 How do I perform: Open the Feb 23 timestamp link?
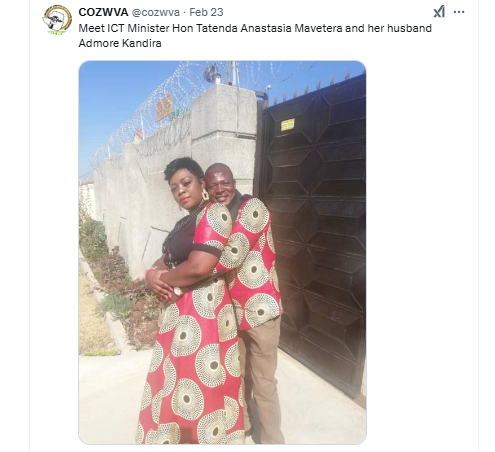click(x=206, y=12)
